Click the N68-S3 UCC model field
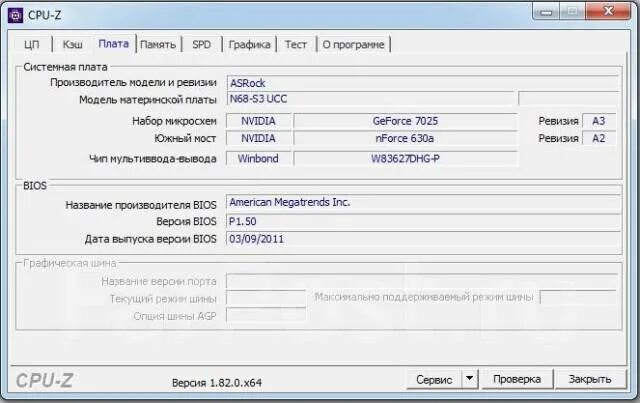640x403 pixels. pyautogui.click(x=372, y=99)
